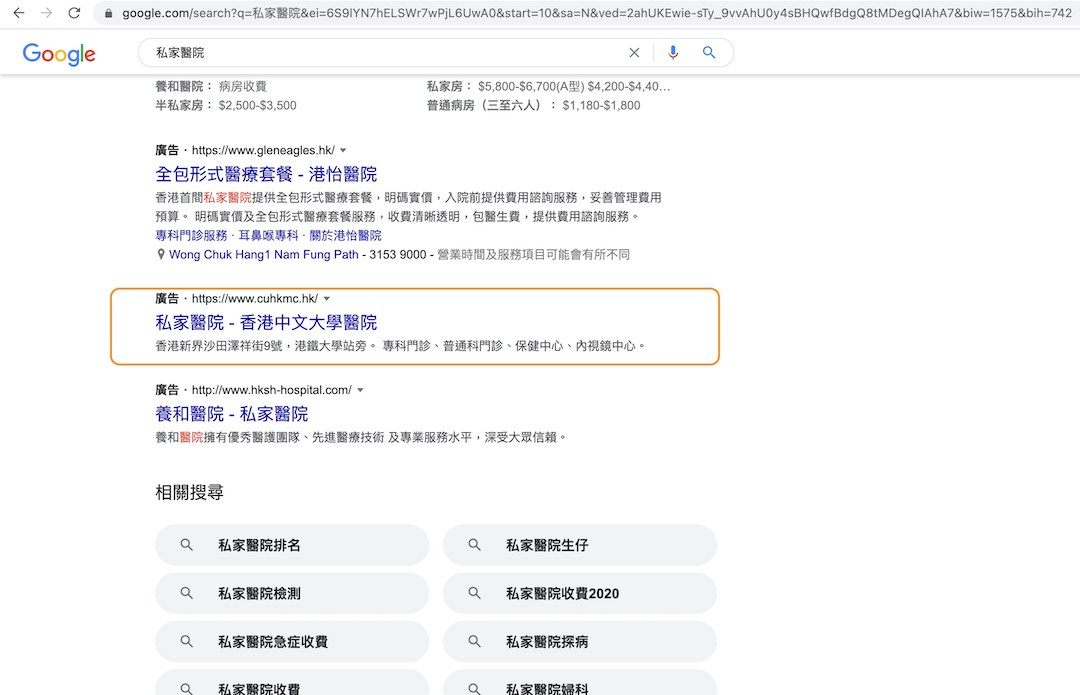Screen dimensions: 1080x695
Task: Click 養和醫院擁有優秀醫護團隊 description text
Action: click(360, 437)
